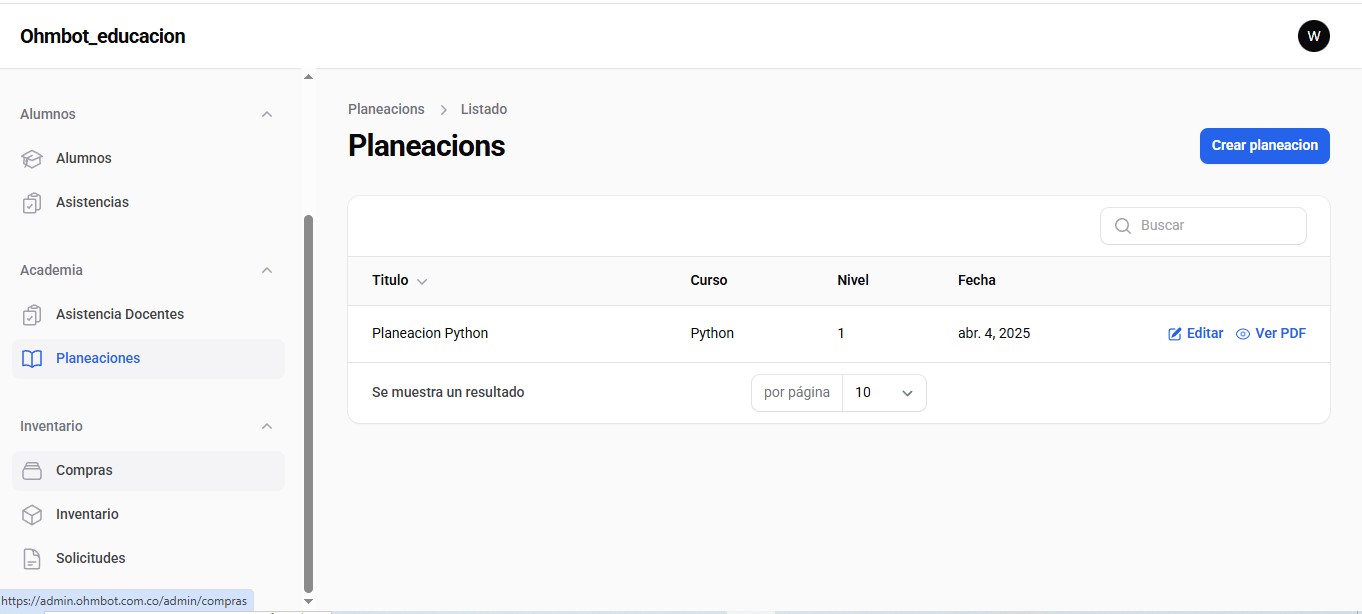The height and width of the screenshot is (614, 1362).
Task: Click the Planeacion Python title cell
Action: (x=430, y=333)
